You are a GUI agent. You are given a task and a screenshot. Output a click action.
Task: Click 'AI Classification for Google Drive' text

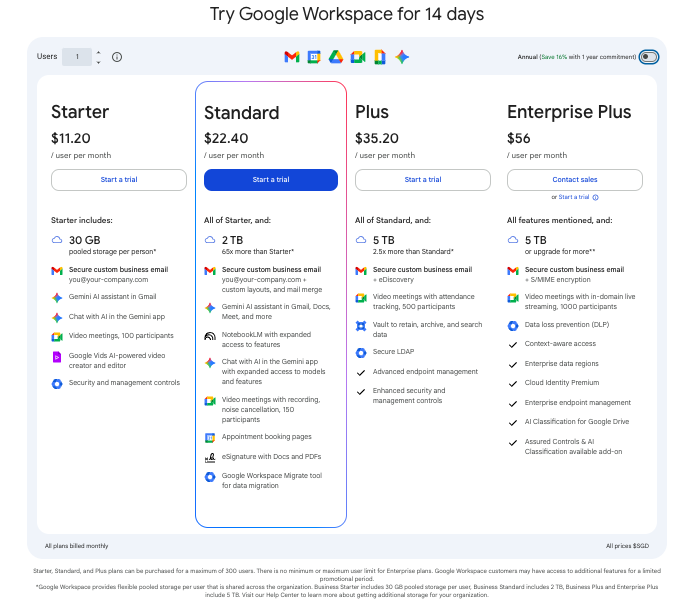coord(577,422)
